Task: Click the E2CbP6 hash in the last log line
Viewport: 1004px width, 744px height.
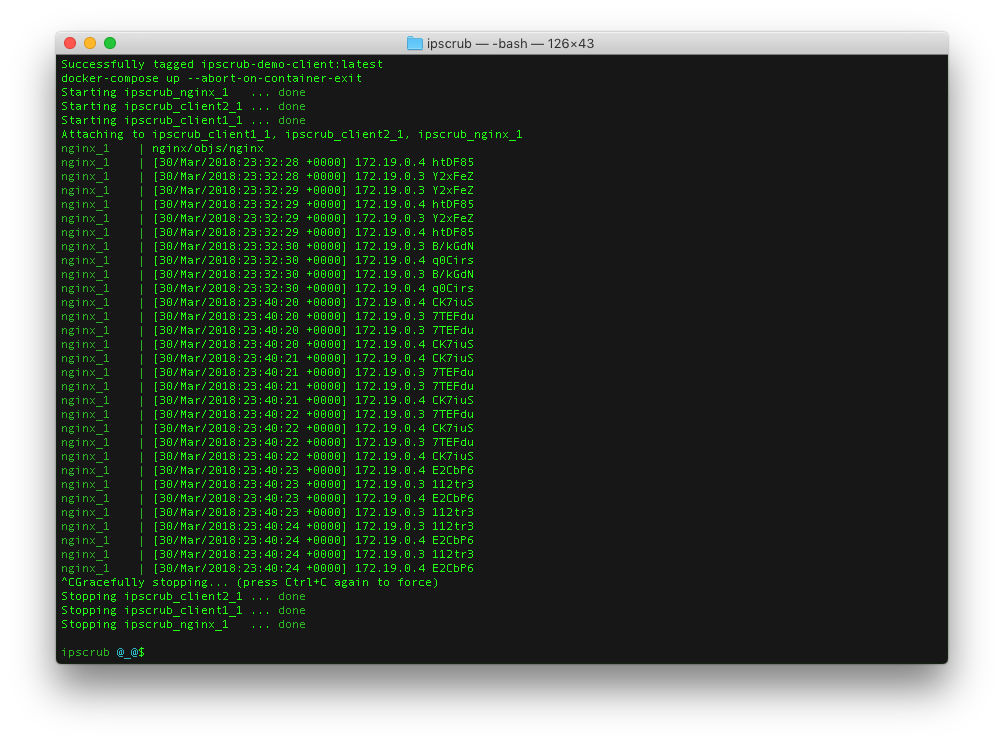Action: point(455,567)
